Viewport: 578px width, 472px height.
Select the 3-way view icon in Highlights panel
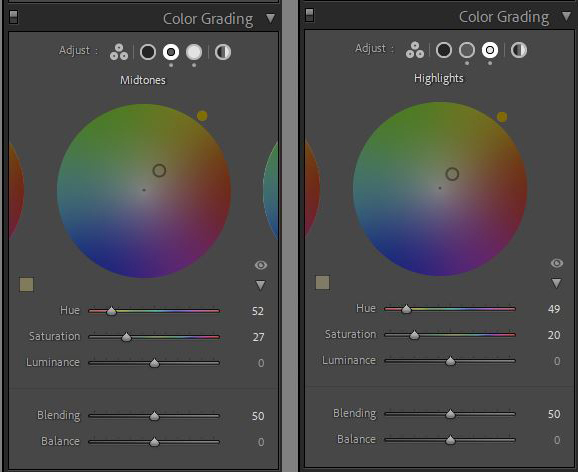coord(415,50)
